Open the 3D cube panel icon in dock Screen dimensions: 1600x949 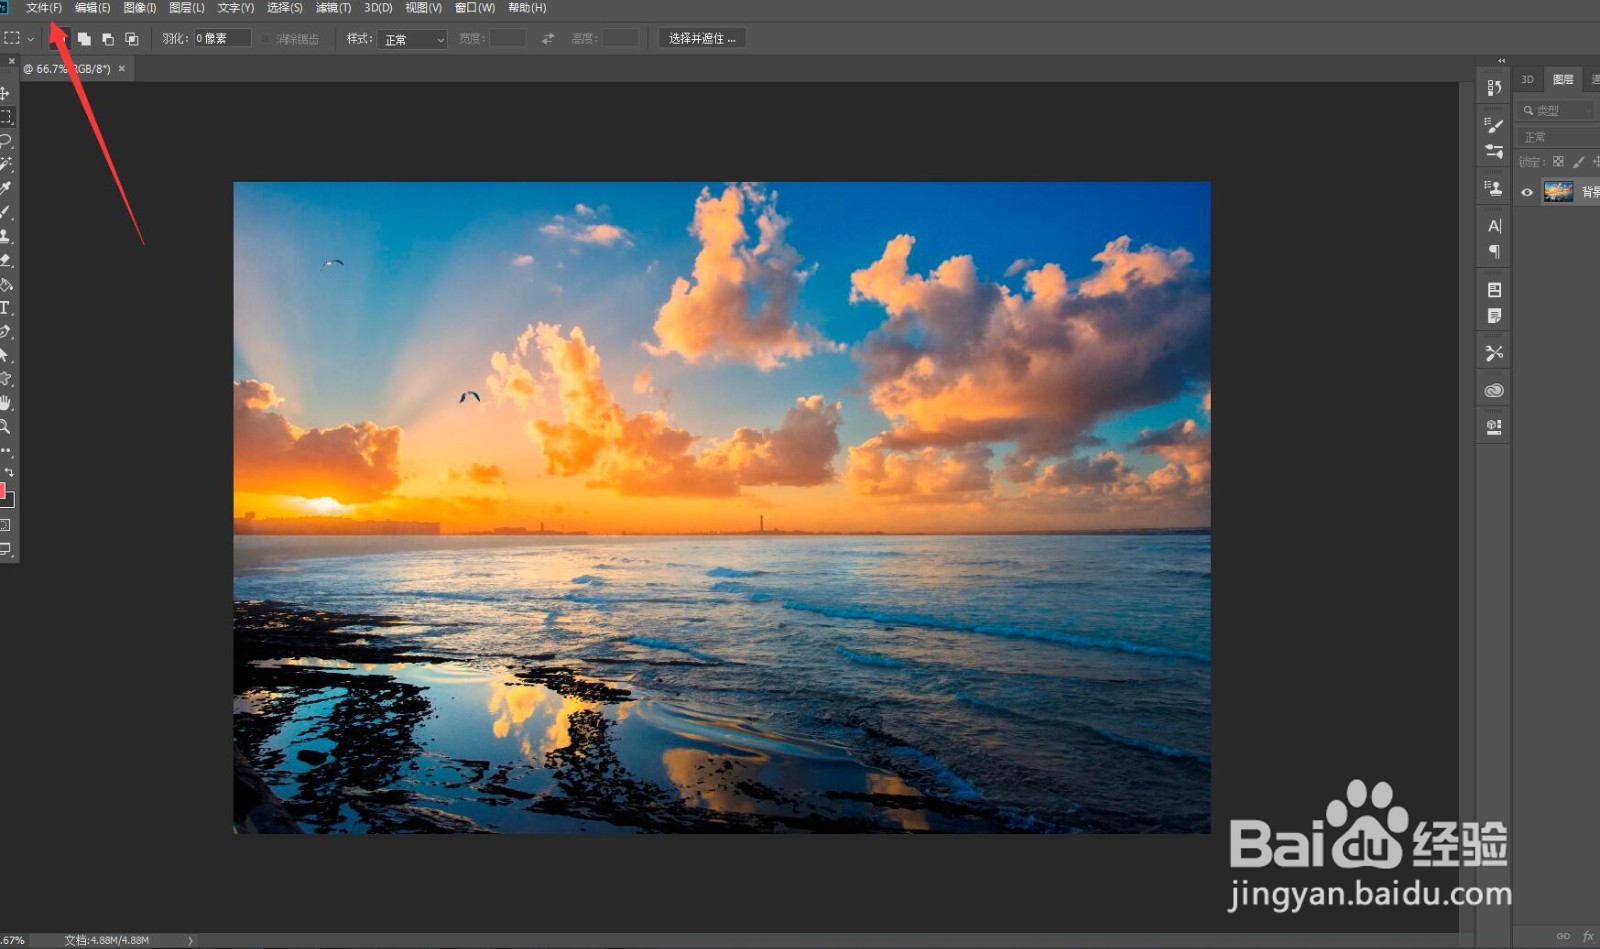coord(1494,427)
